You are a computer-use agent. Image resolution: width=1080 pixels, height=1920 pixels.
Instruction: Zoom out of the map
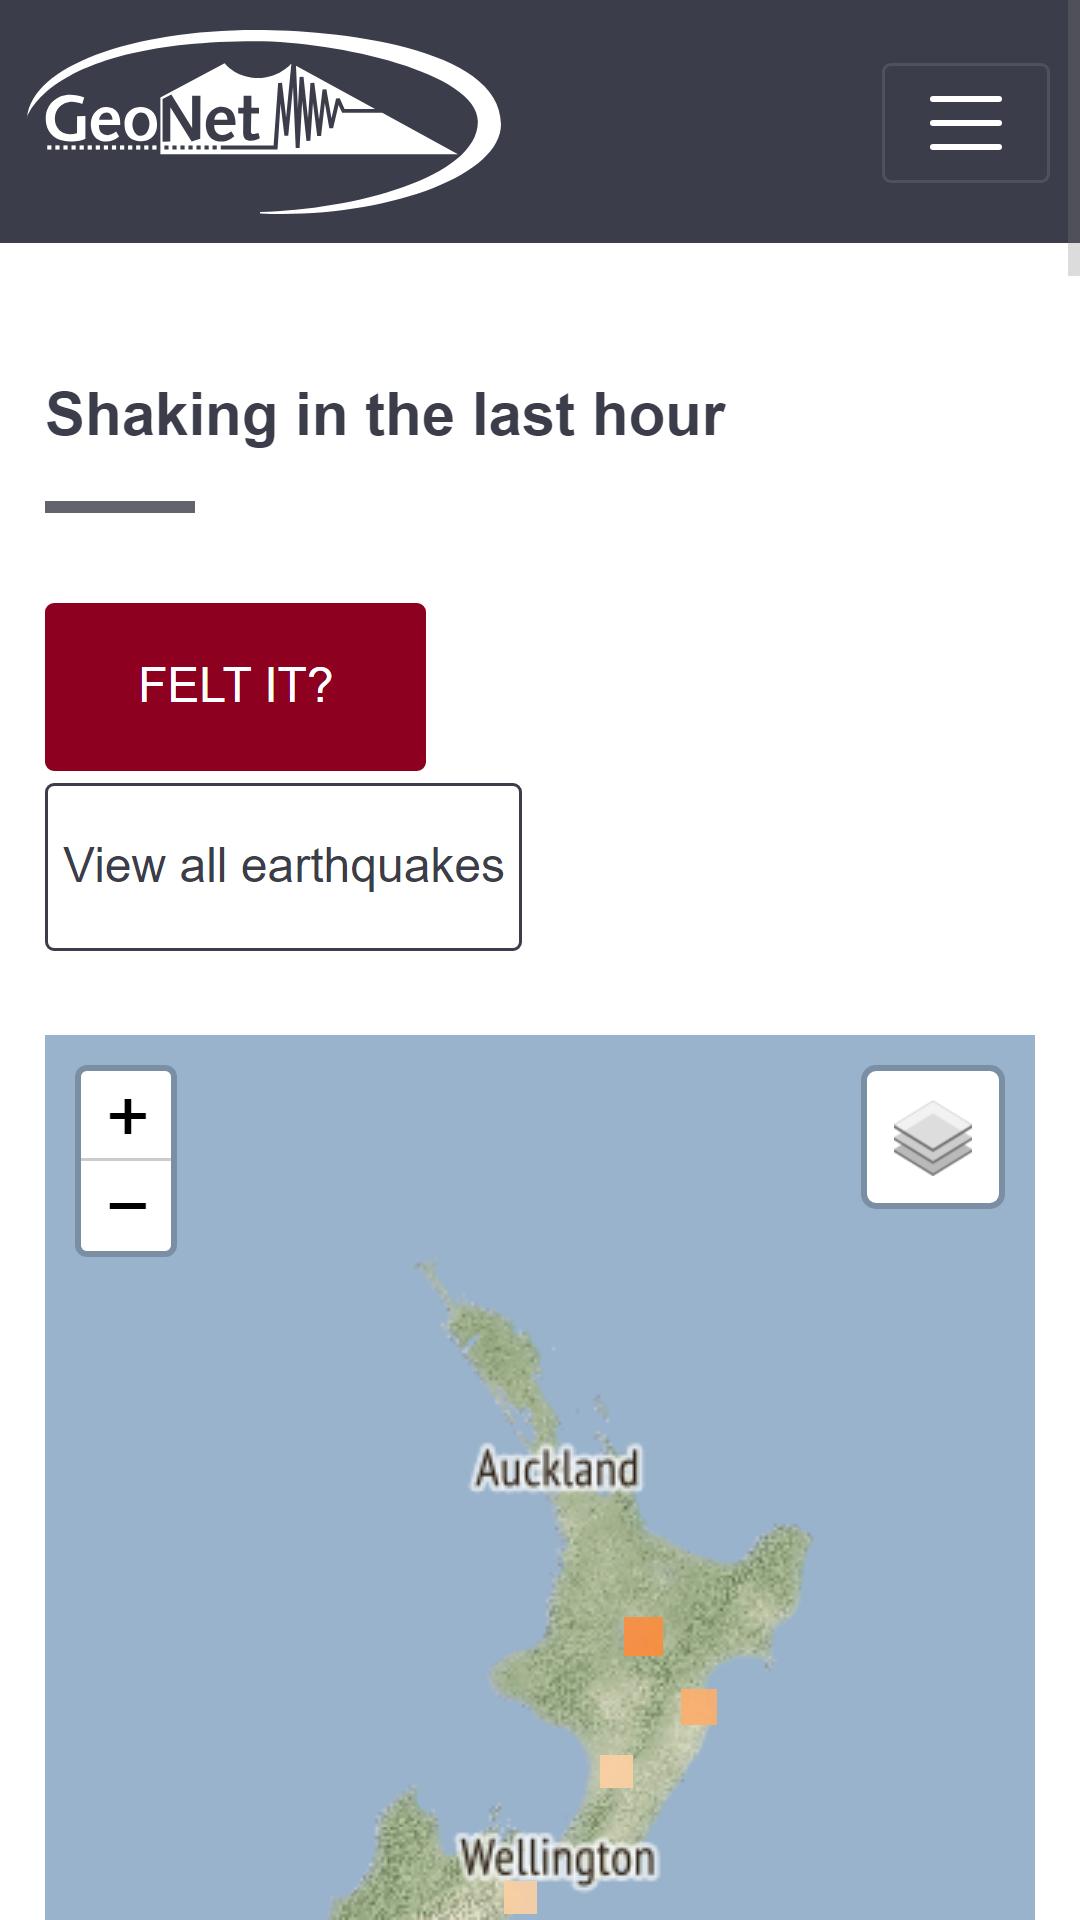127,1206
